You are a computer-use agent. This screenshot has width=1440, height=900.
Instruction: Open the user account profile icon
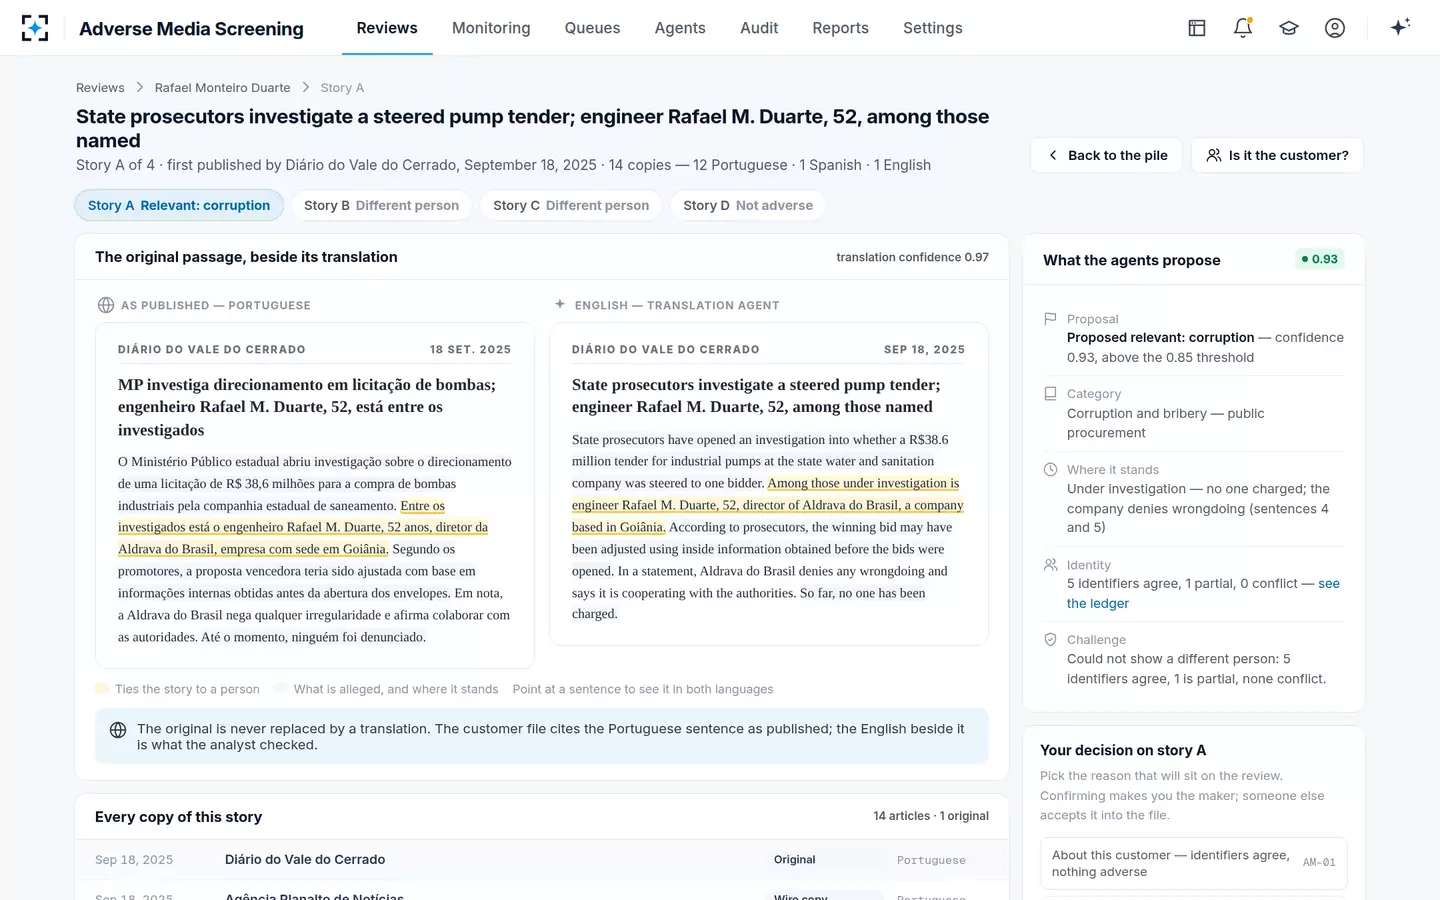[x=1335, y=28]
